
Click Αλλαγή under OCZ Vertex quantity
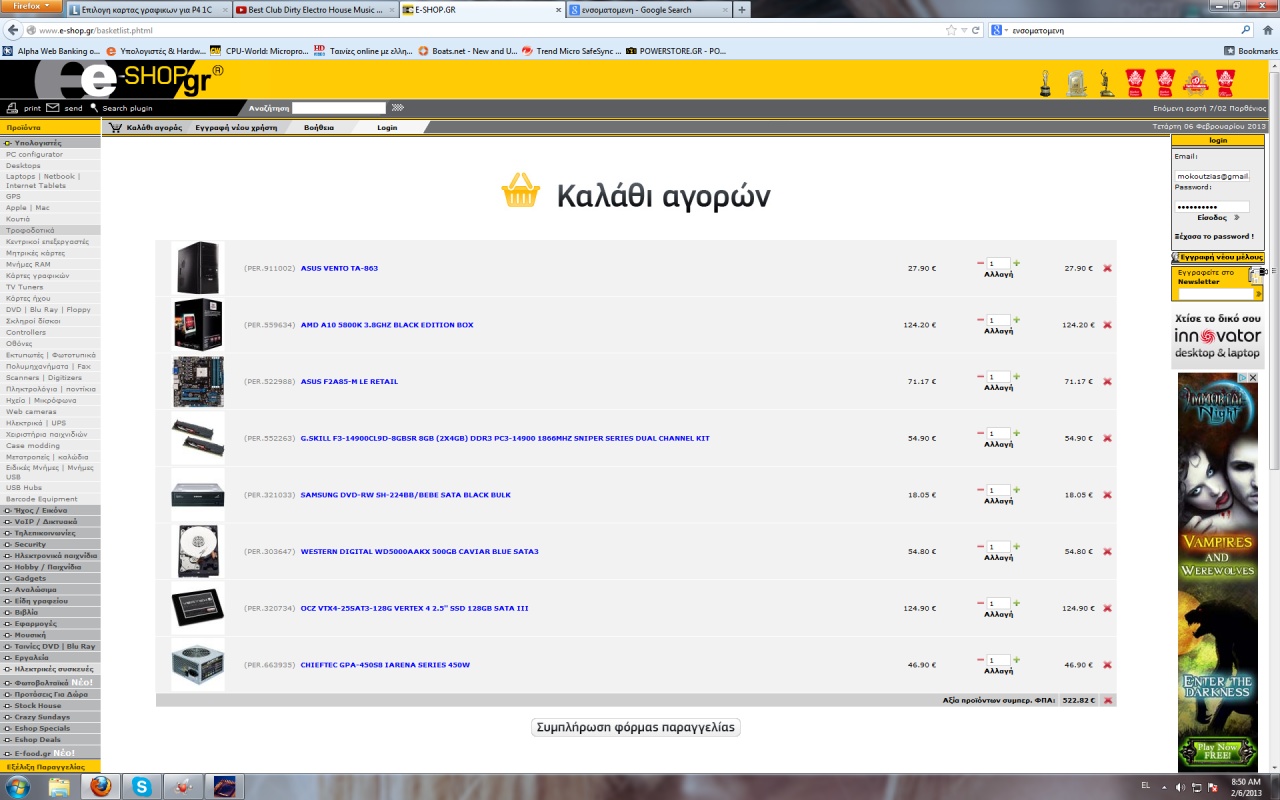click(x=998, y=614)
